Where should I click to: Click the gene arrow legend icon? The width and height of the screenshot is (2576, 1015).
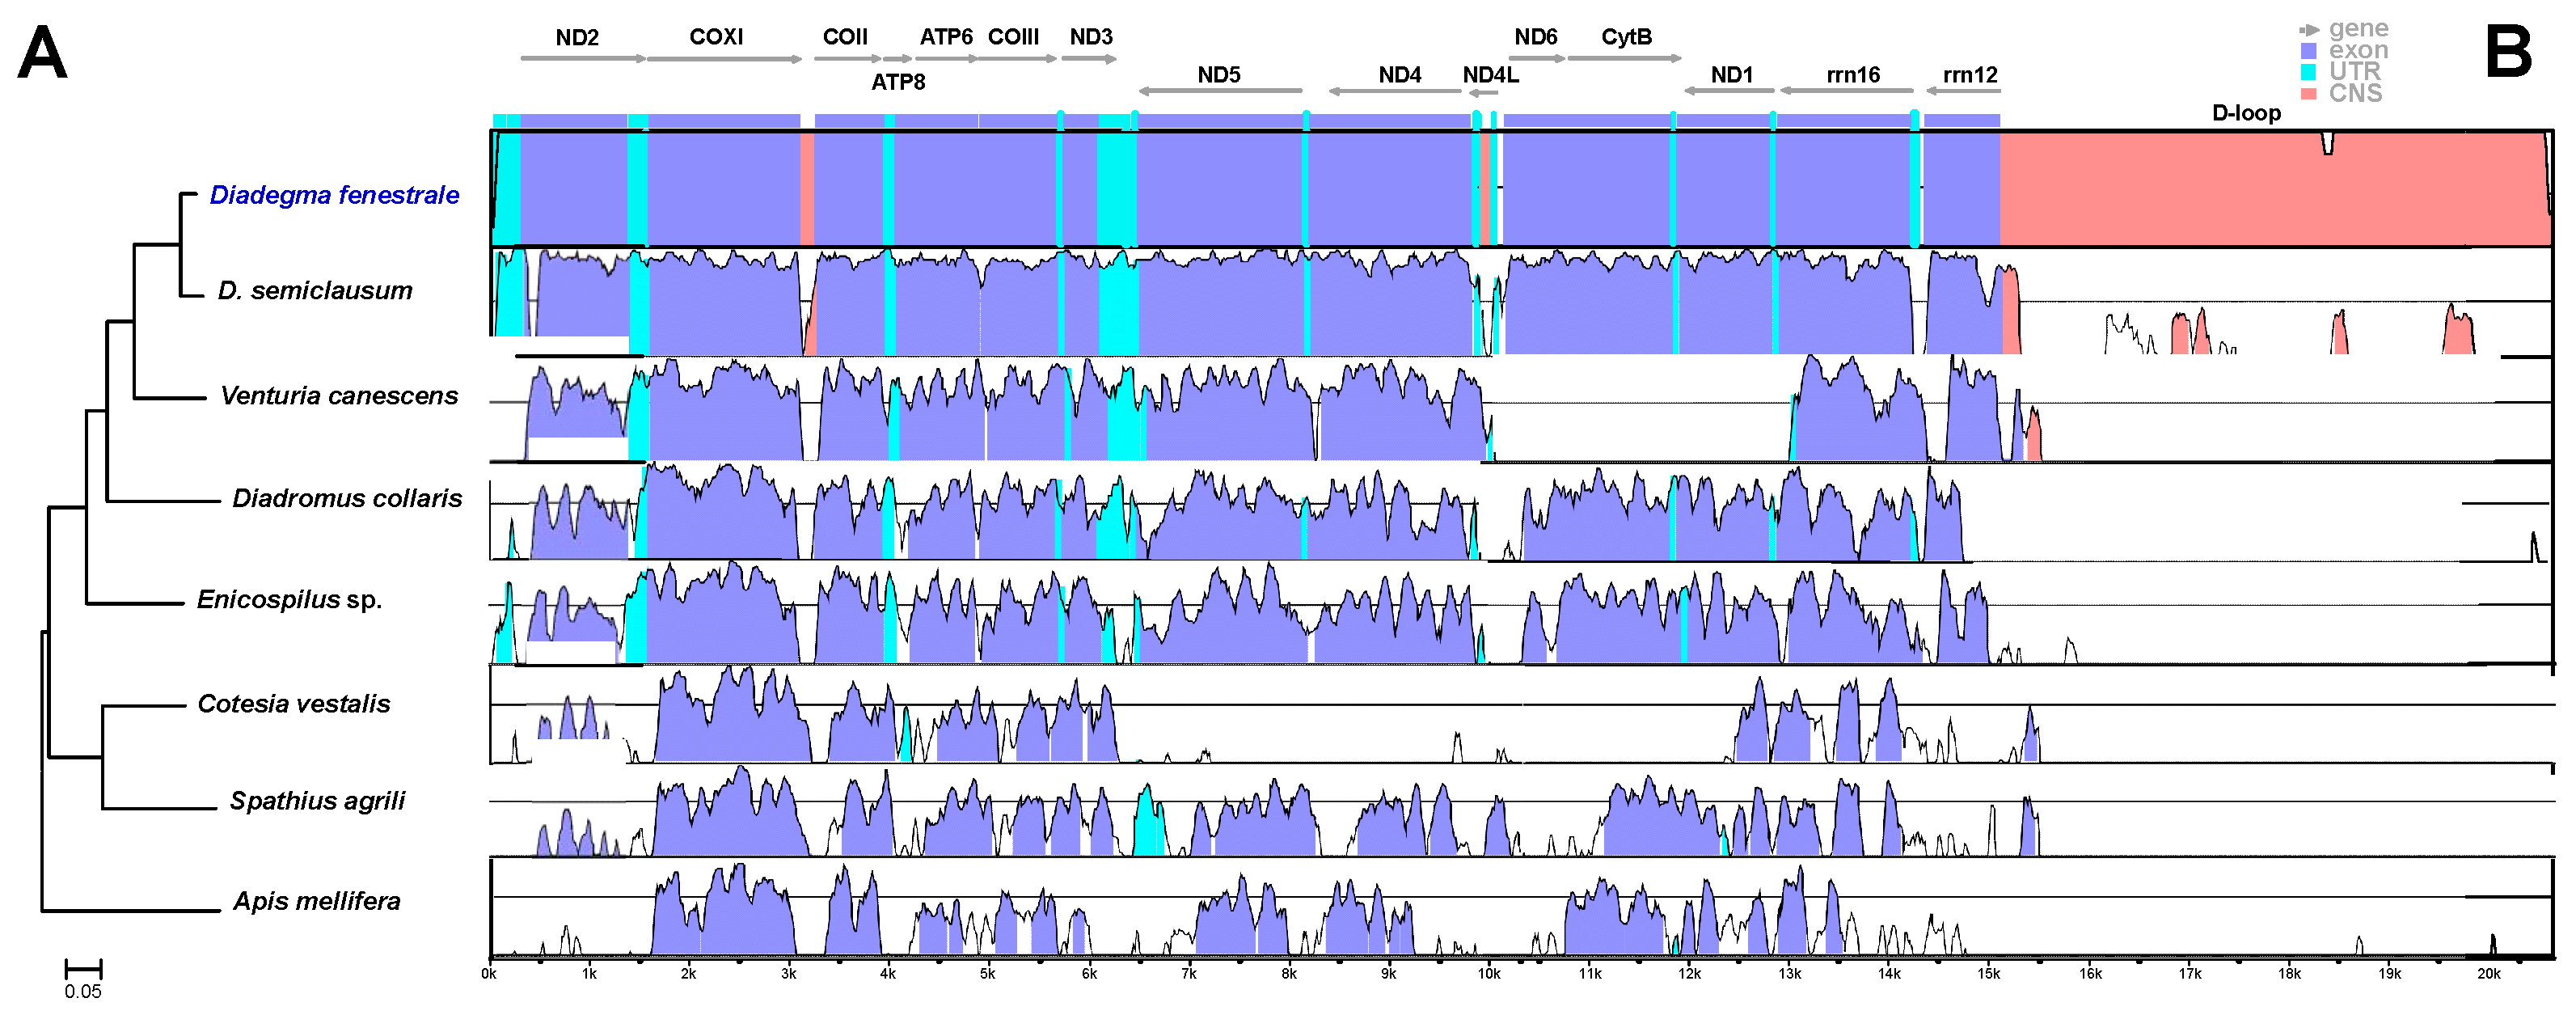click(x=2309, y=30)
